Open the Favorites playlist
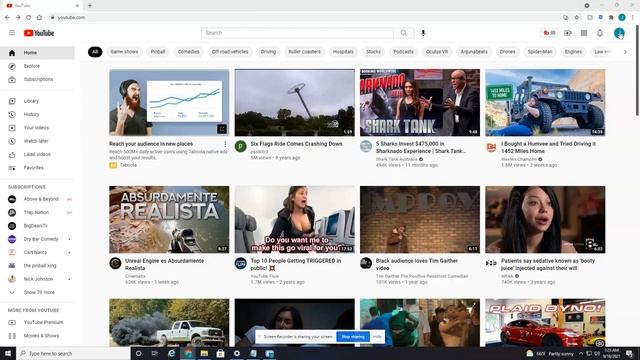 [37, 168]
